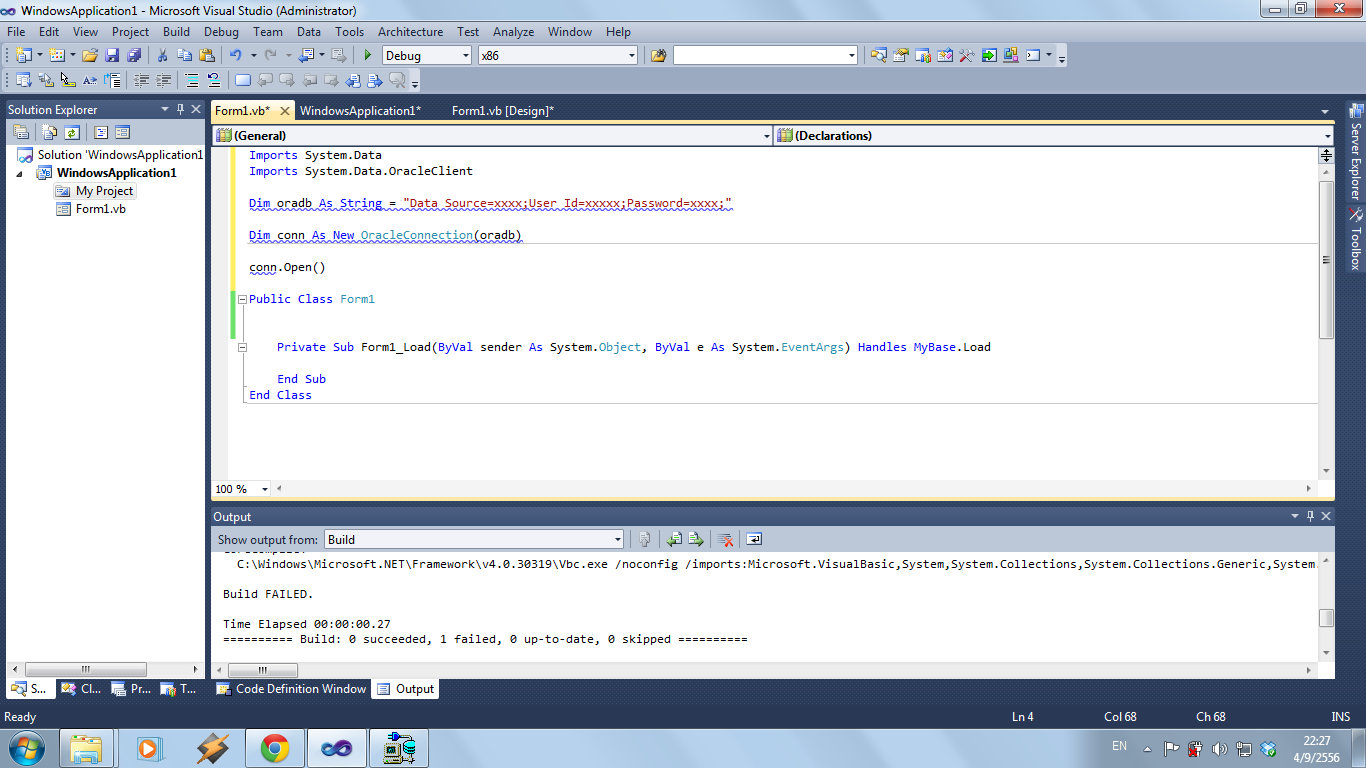The width and height of the screenshot is (1366, 768).
Task: Click the Windows Start button
Action: 26,747
